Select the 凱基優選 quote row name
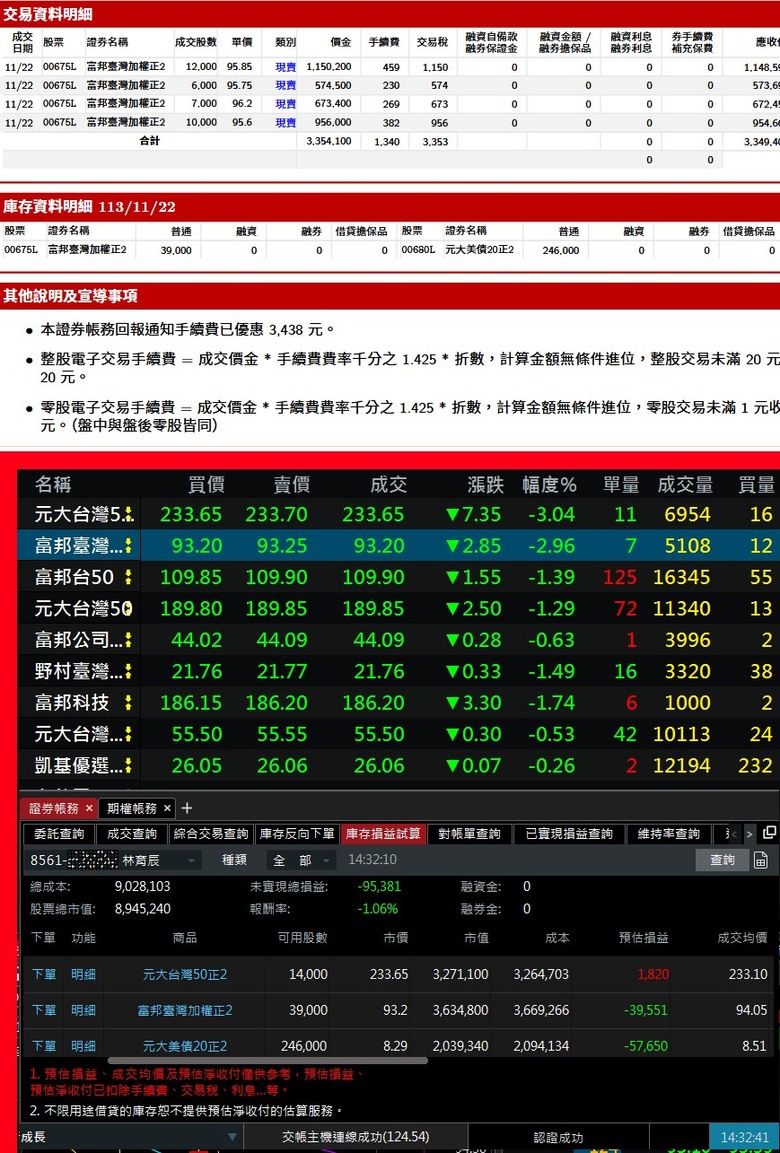The height and width of the screenshot is (1153, 780). (x=79, y=765)
